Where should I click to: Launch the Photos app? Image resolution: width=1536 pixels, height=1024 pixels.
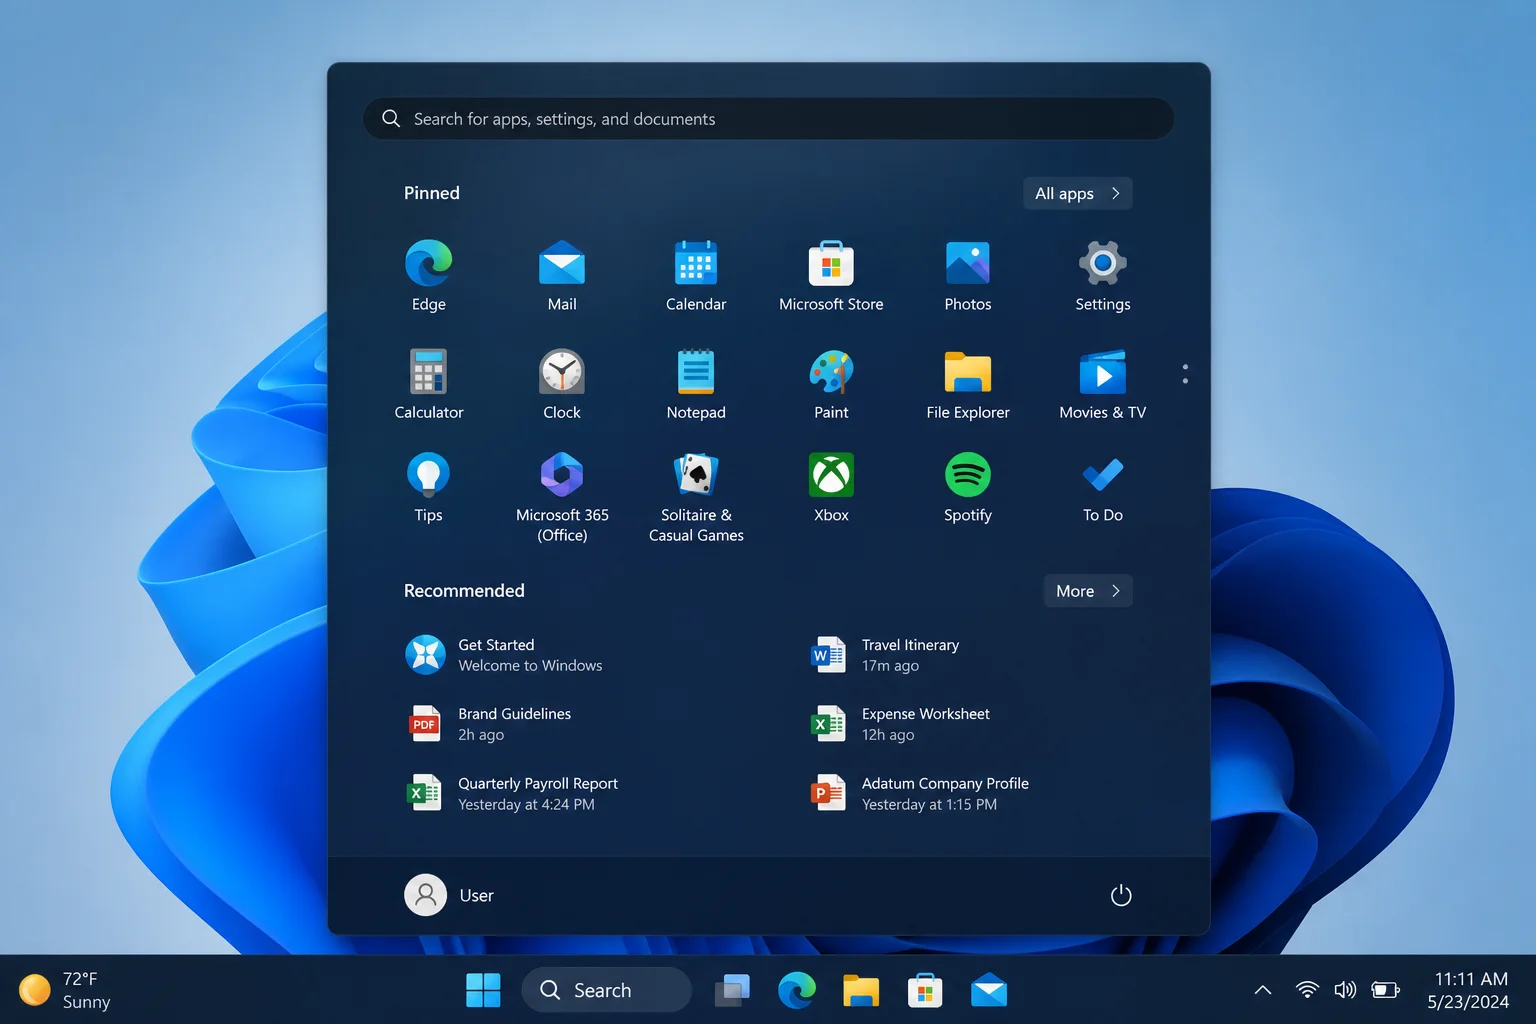(967, 276)
